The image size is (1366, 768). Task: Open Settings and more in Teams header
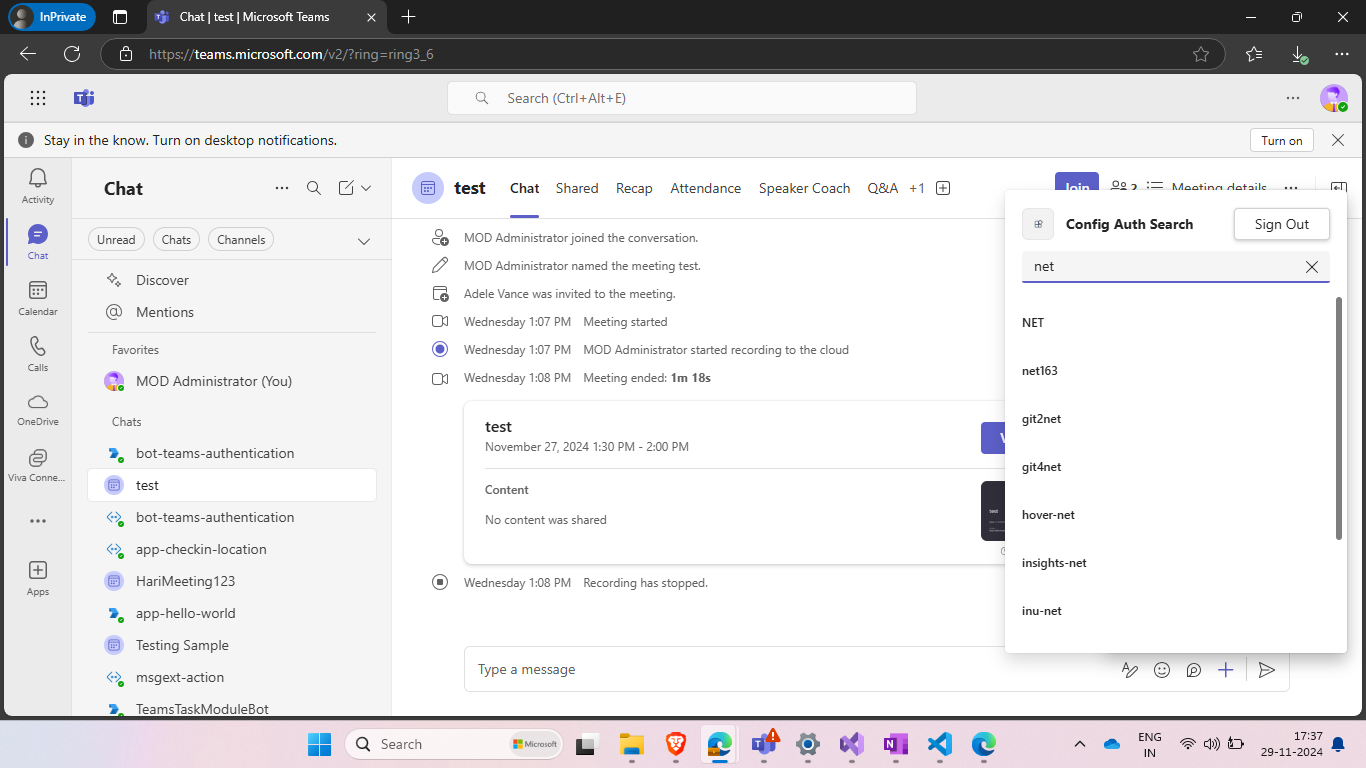(1293, 98)
